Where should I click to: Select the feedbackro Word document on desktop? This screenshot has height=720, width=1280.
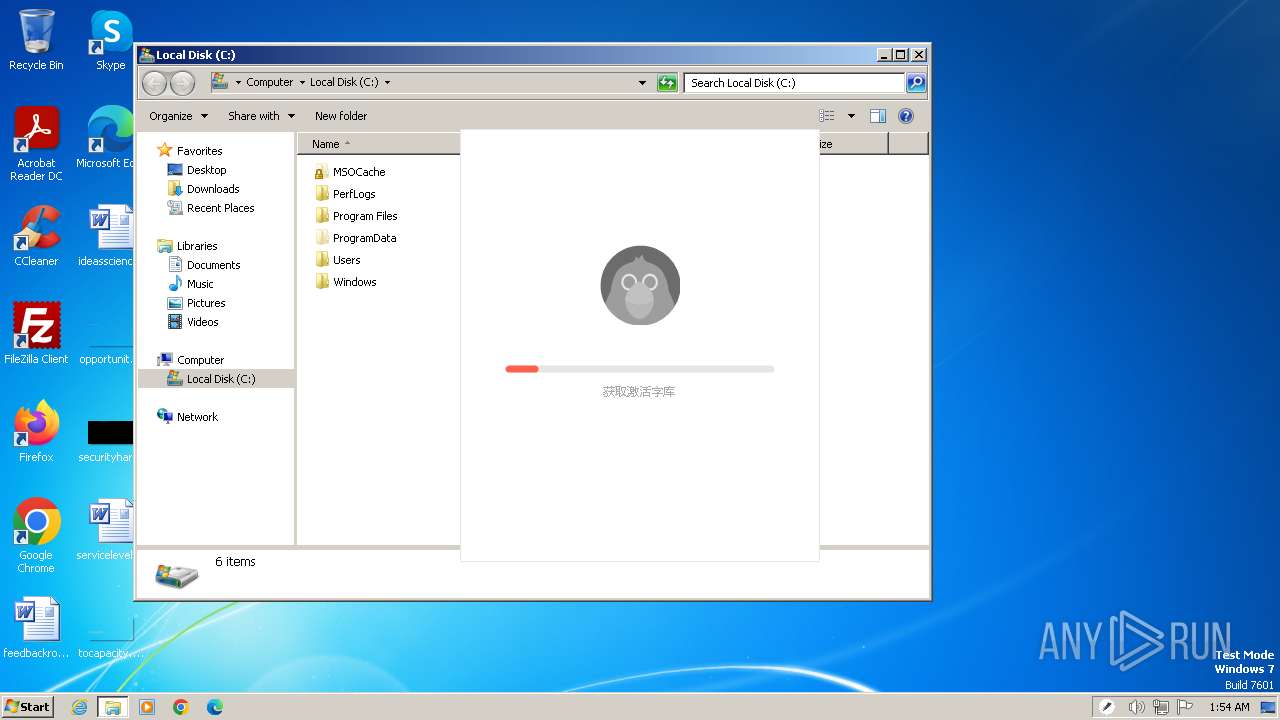(x=36, y=628)
